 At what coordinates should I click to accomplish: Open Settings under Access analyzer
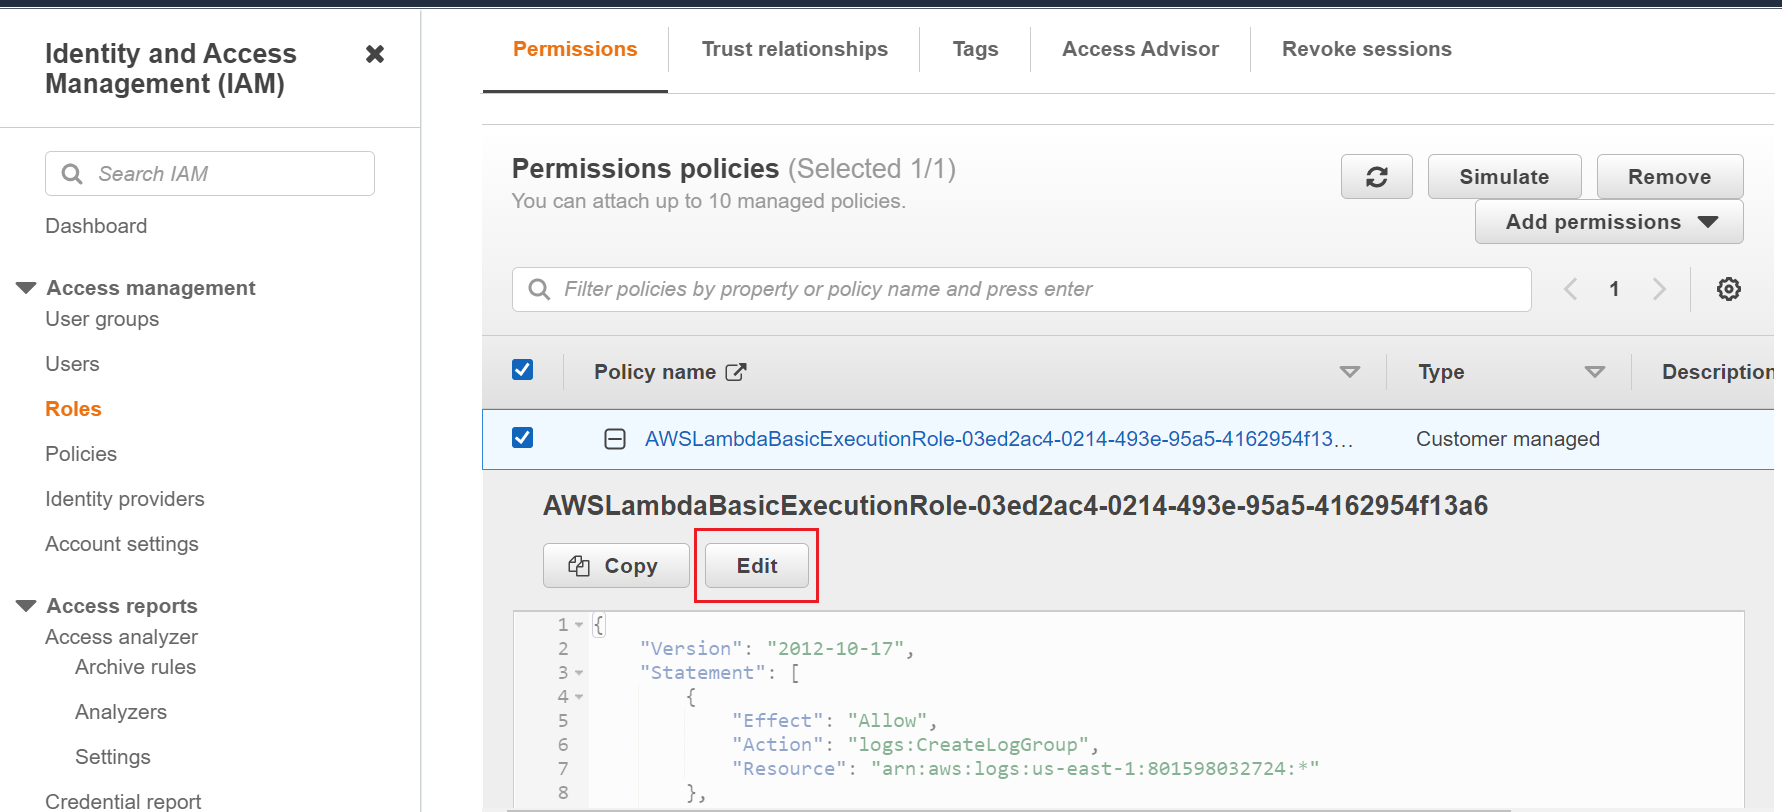(x=113, y=757)
